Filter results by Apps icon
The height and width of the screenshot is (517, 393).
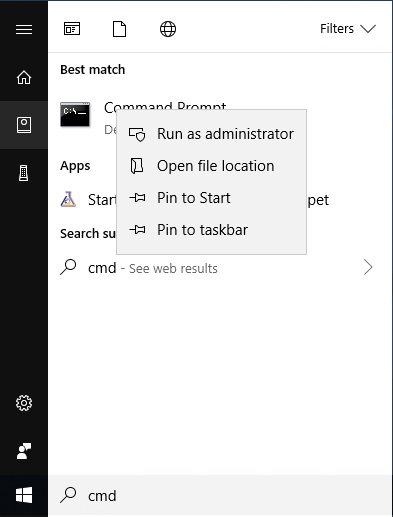pyautogui.click(x=72, y=29)
